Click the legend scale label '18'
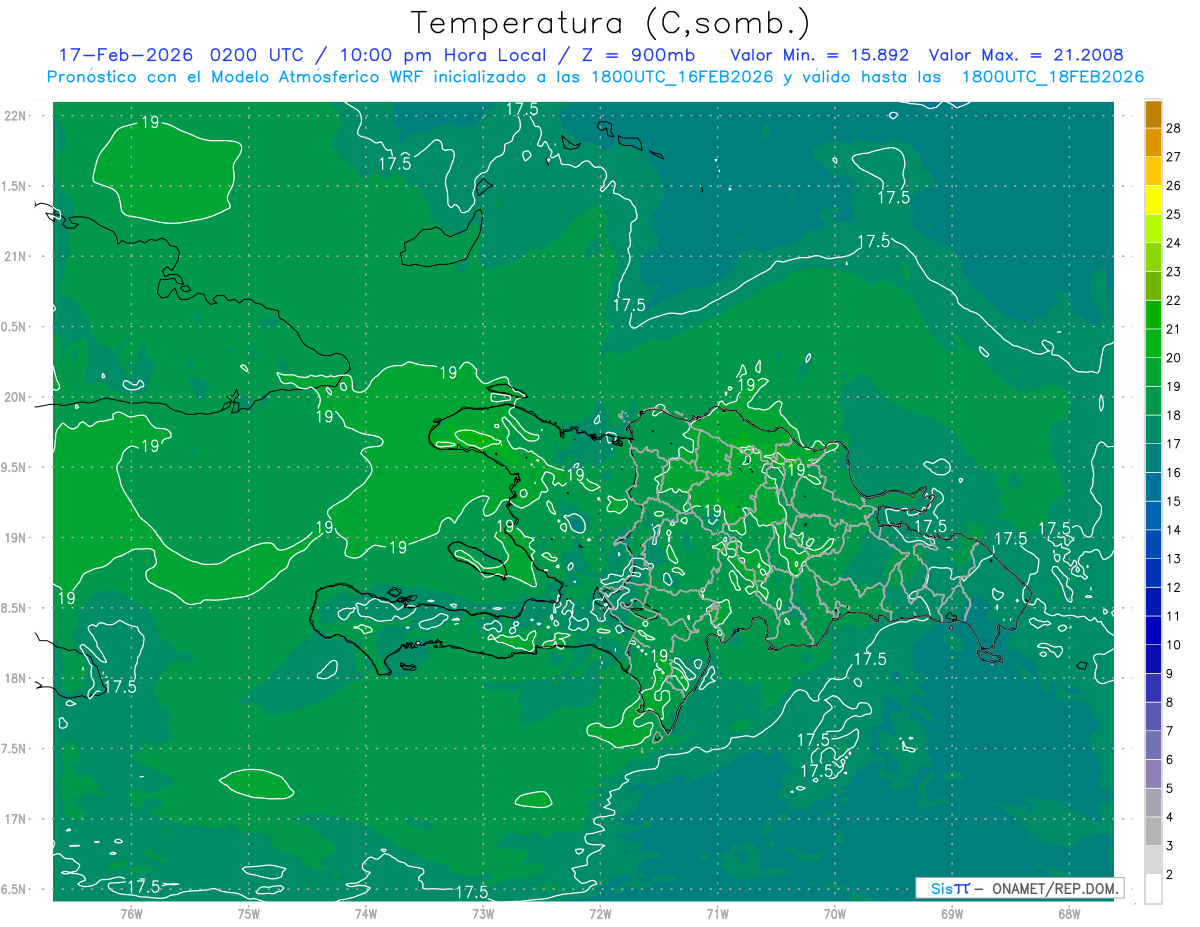The width and height of the screenshot is (1200, 927). pyautogui.click(x=1174, y=415)
